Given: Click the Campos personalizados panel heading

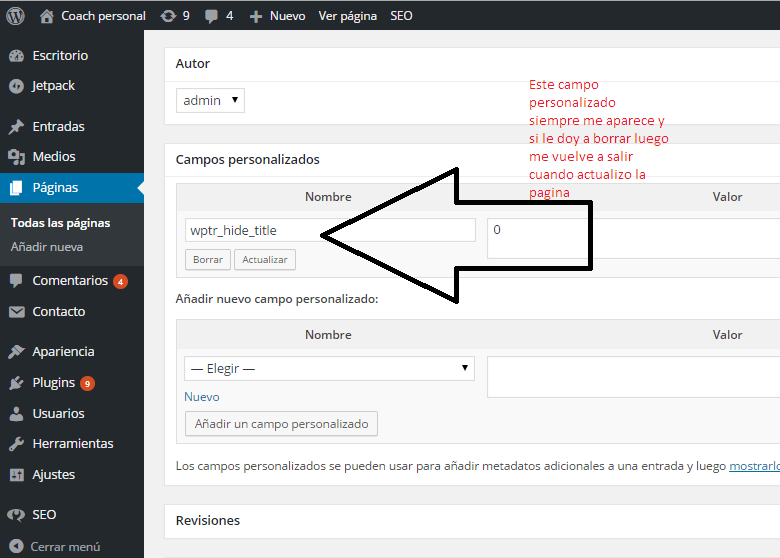Looking at the screenshot, I should pyautogui.click(x=248, y=160).
